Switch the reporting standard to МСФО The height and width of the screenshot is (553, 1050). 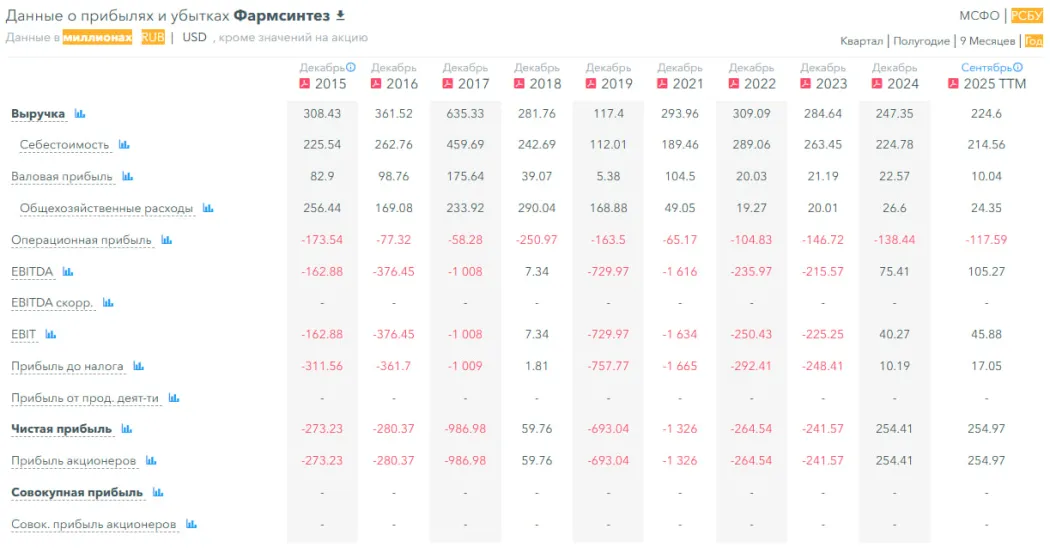tap(979, 15)
